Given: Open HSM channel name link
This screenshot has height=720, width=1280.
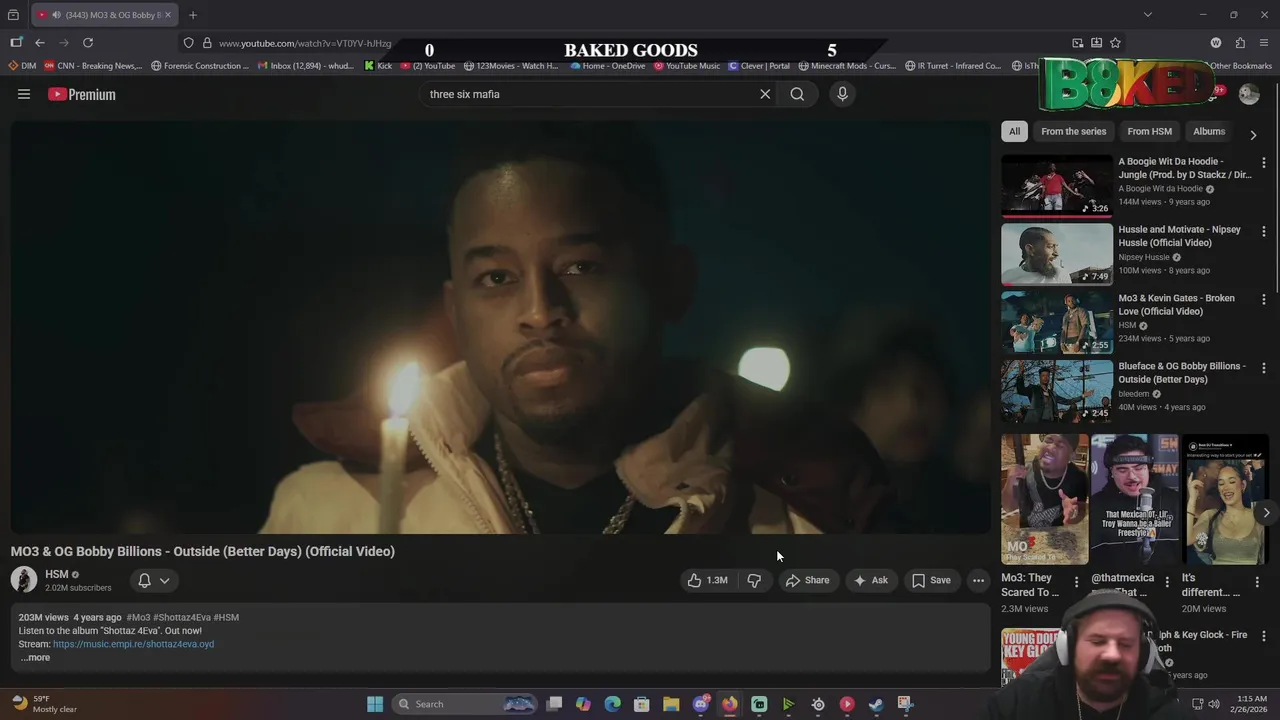Looking at the screenshot, I should coord(57,574).
